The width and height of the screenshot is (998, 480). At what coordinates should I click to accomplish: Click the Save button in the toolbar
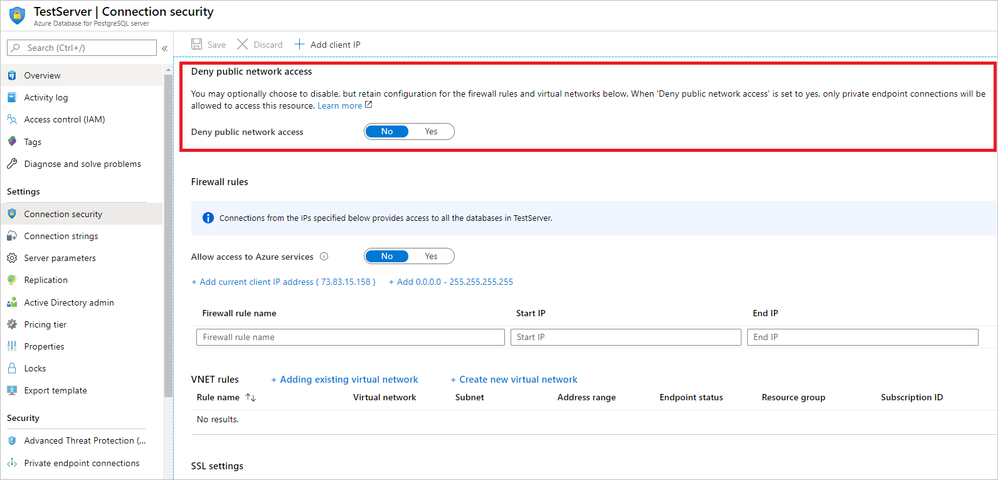click(209, 45)
